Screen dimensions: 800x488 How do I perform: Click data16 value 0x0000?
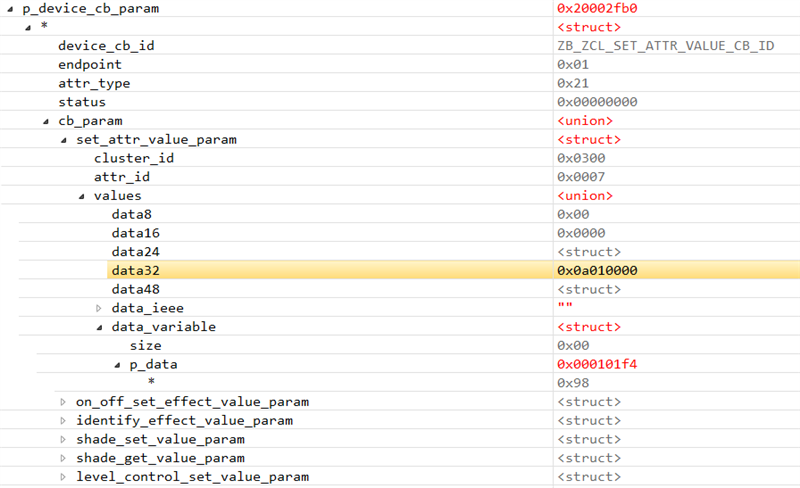[581, 233]
